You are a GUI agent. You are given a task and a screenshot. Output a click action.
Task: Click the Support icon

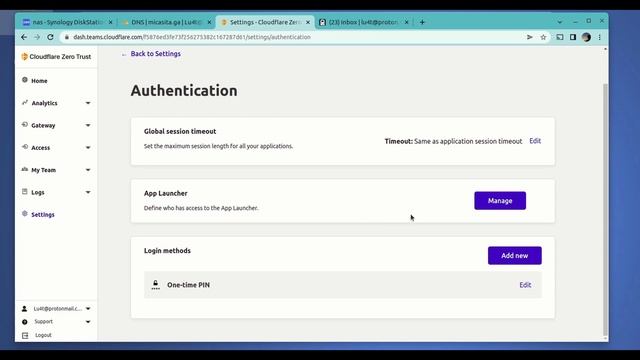(x=24, y=322)
